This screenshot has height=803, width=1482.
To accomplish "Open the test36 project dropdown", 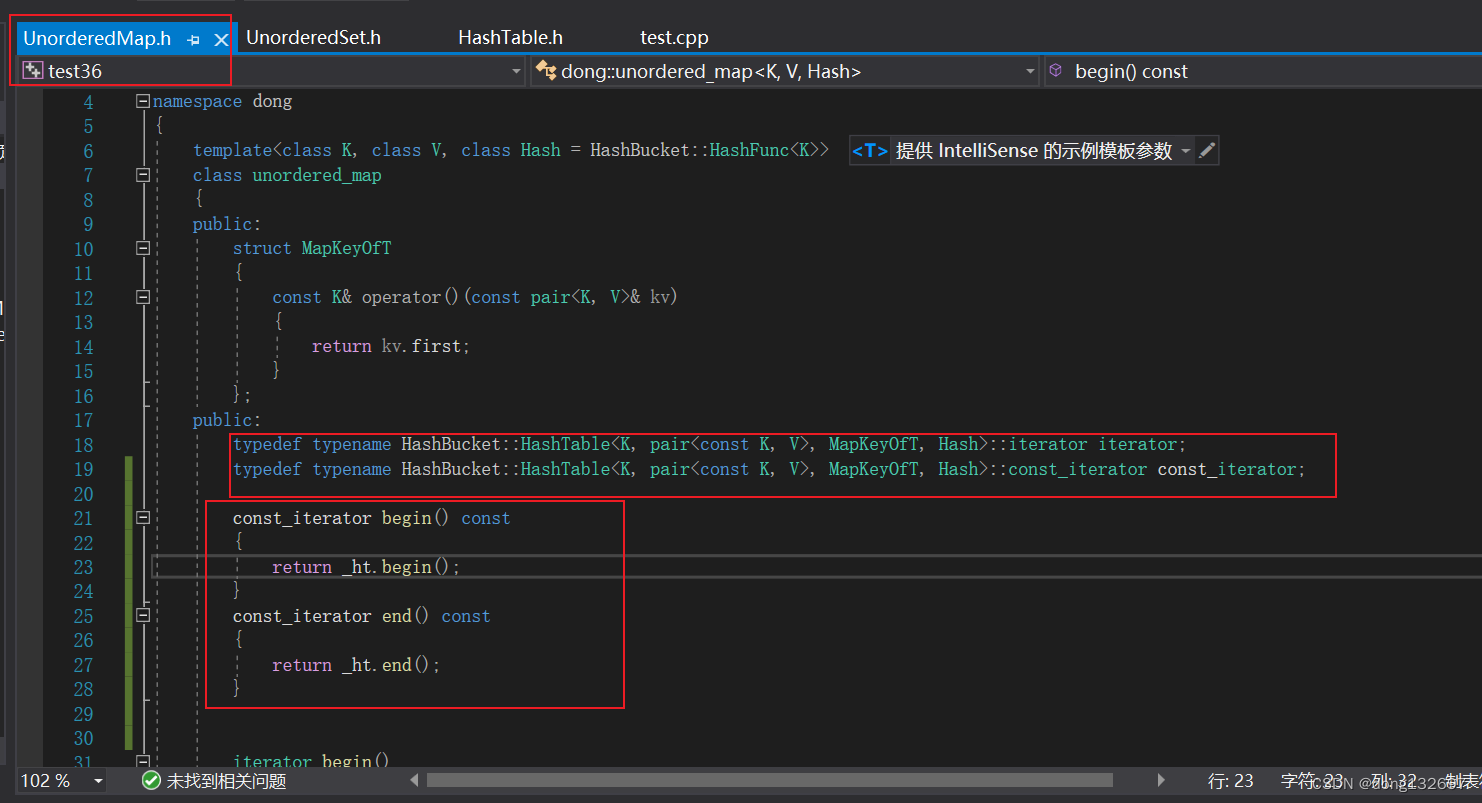I will 517,72.
